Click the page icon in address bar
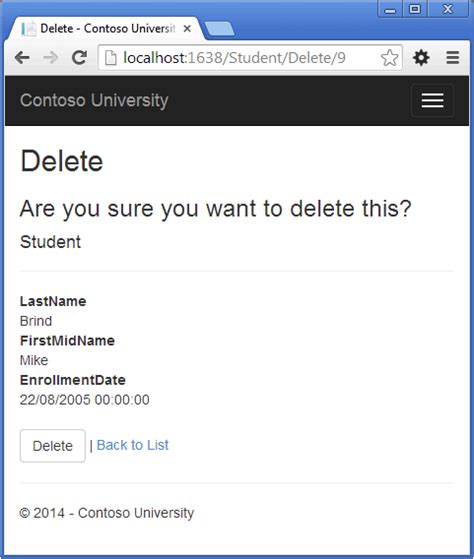Viewport: 474px width, 559px height. click(110, 58)
